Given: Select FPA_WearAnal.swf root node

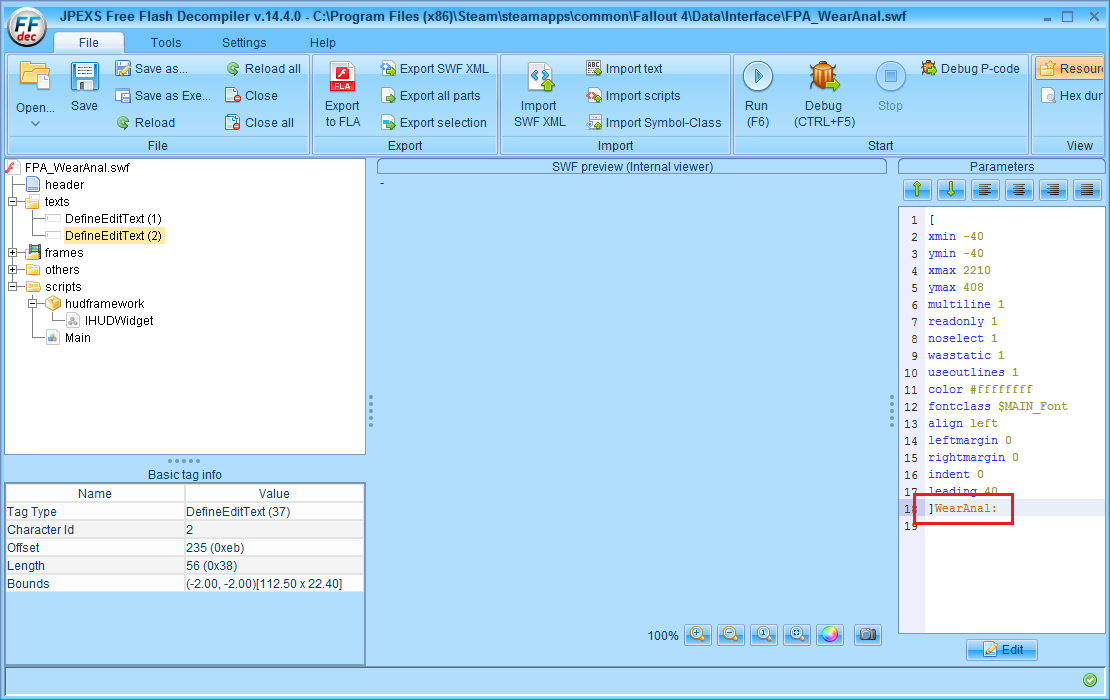Looking at the screenshot, I should click(77, 168).
